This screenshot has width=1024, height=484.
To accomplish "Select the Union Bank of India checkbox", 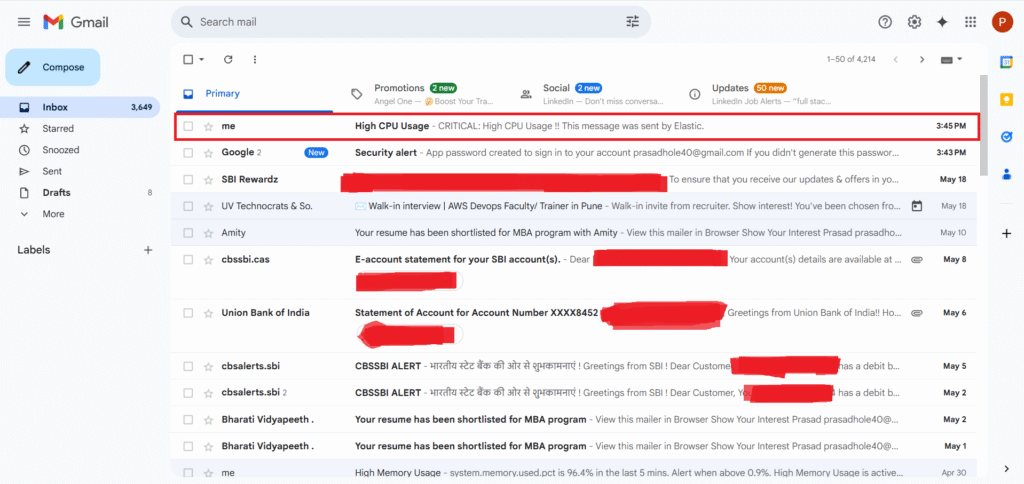I will 188,313.
